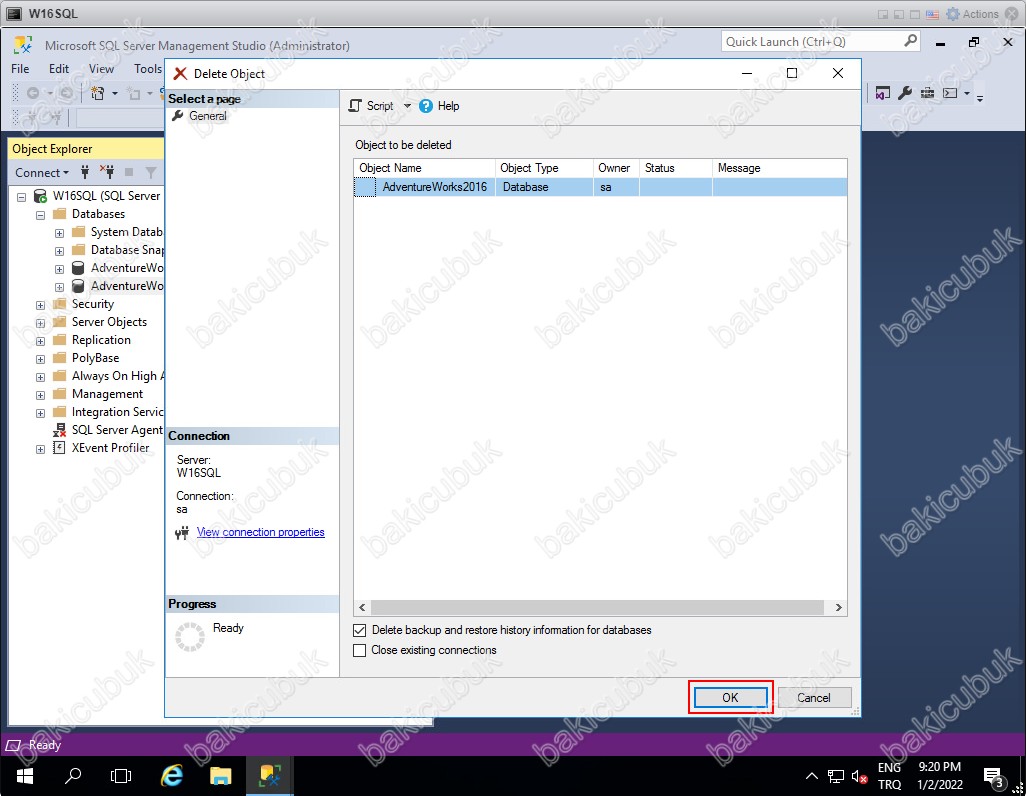Expand the Replication node
The width and height of the screenshot is (1026, 796).
coord(41,341)
